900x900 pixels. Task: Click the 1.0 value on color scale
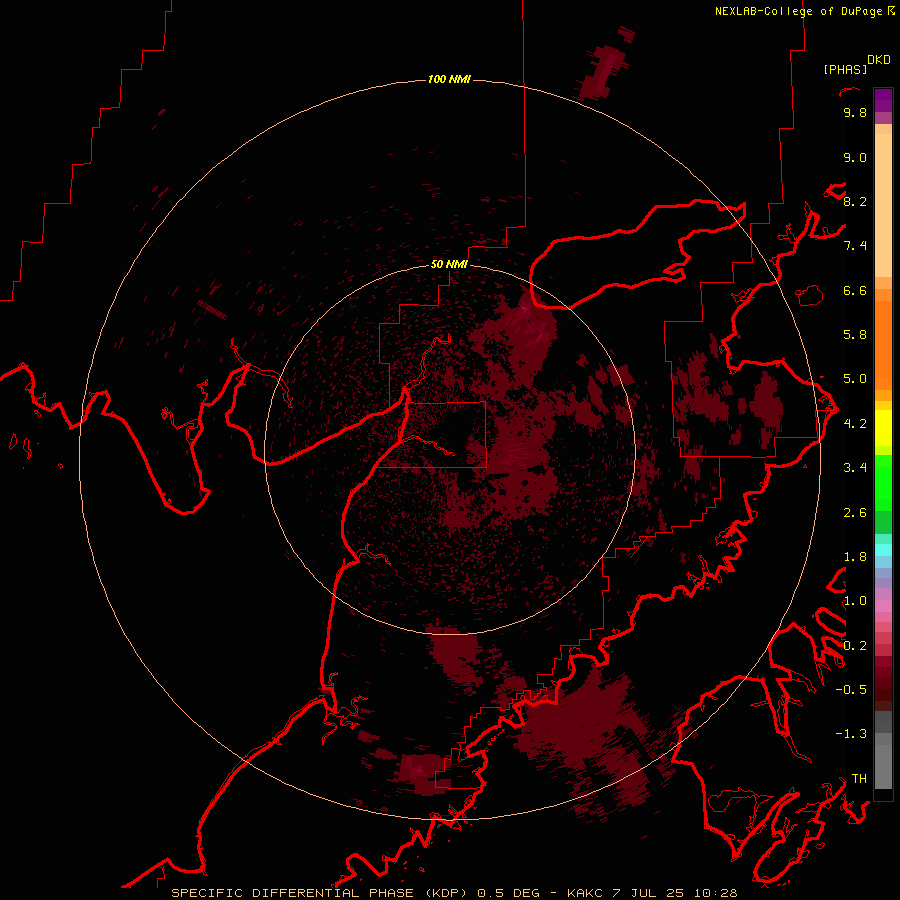(x=855, y=601)
